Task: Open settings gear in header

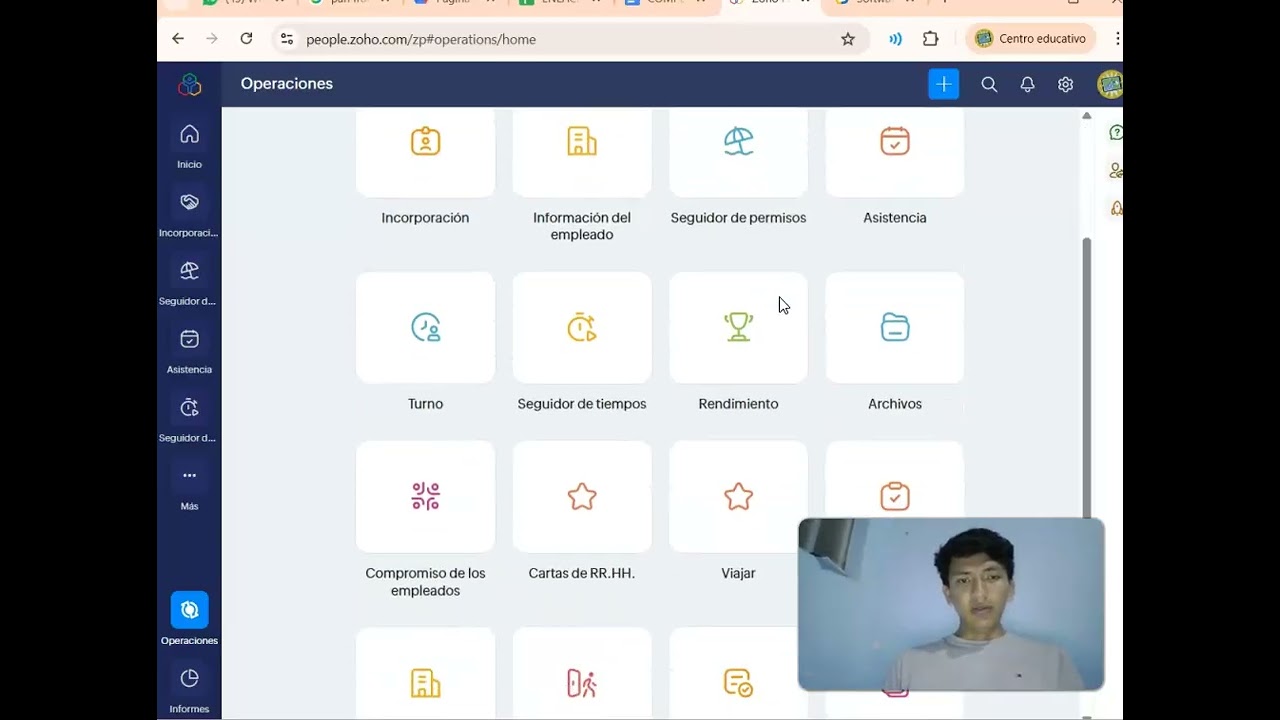Action: [1065, 85]
